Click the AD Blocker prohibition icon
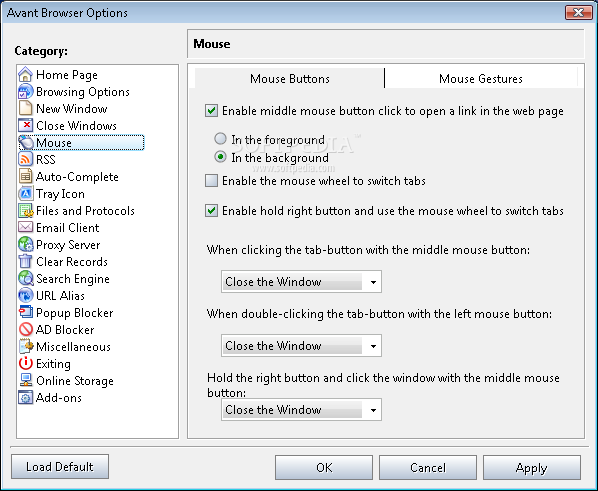This screenshot has height=491, width=598. (x=26, y=329)
